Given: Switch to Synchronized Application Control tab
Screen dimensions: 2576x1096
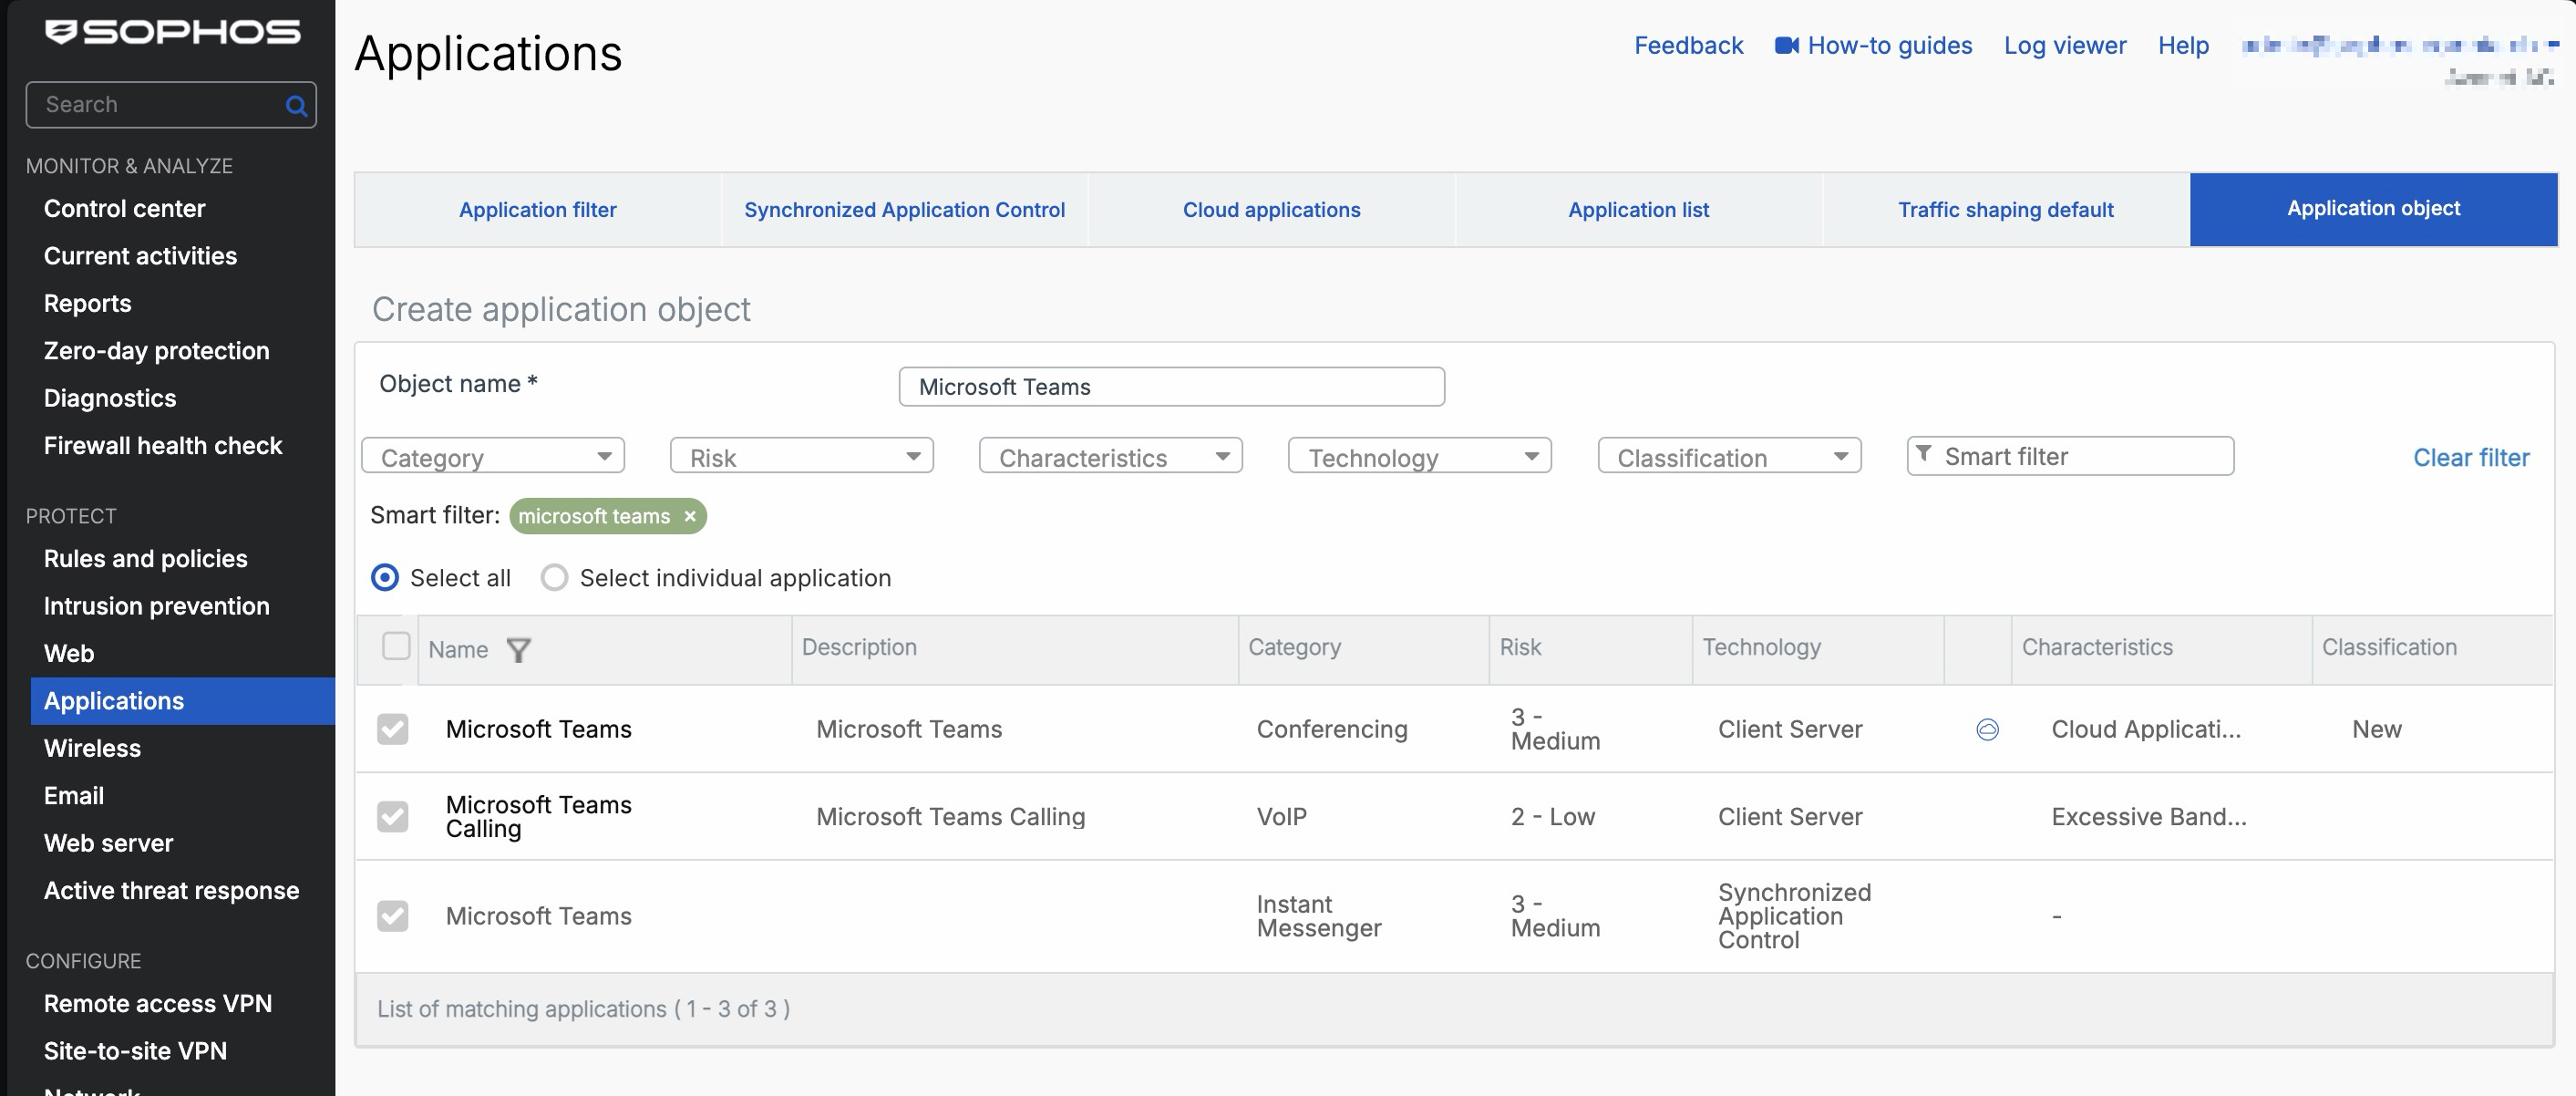Looking at the screenshot, I should (905, 210).
